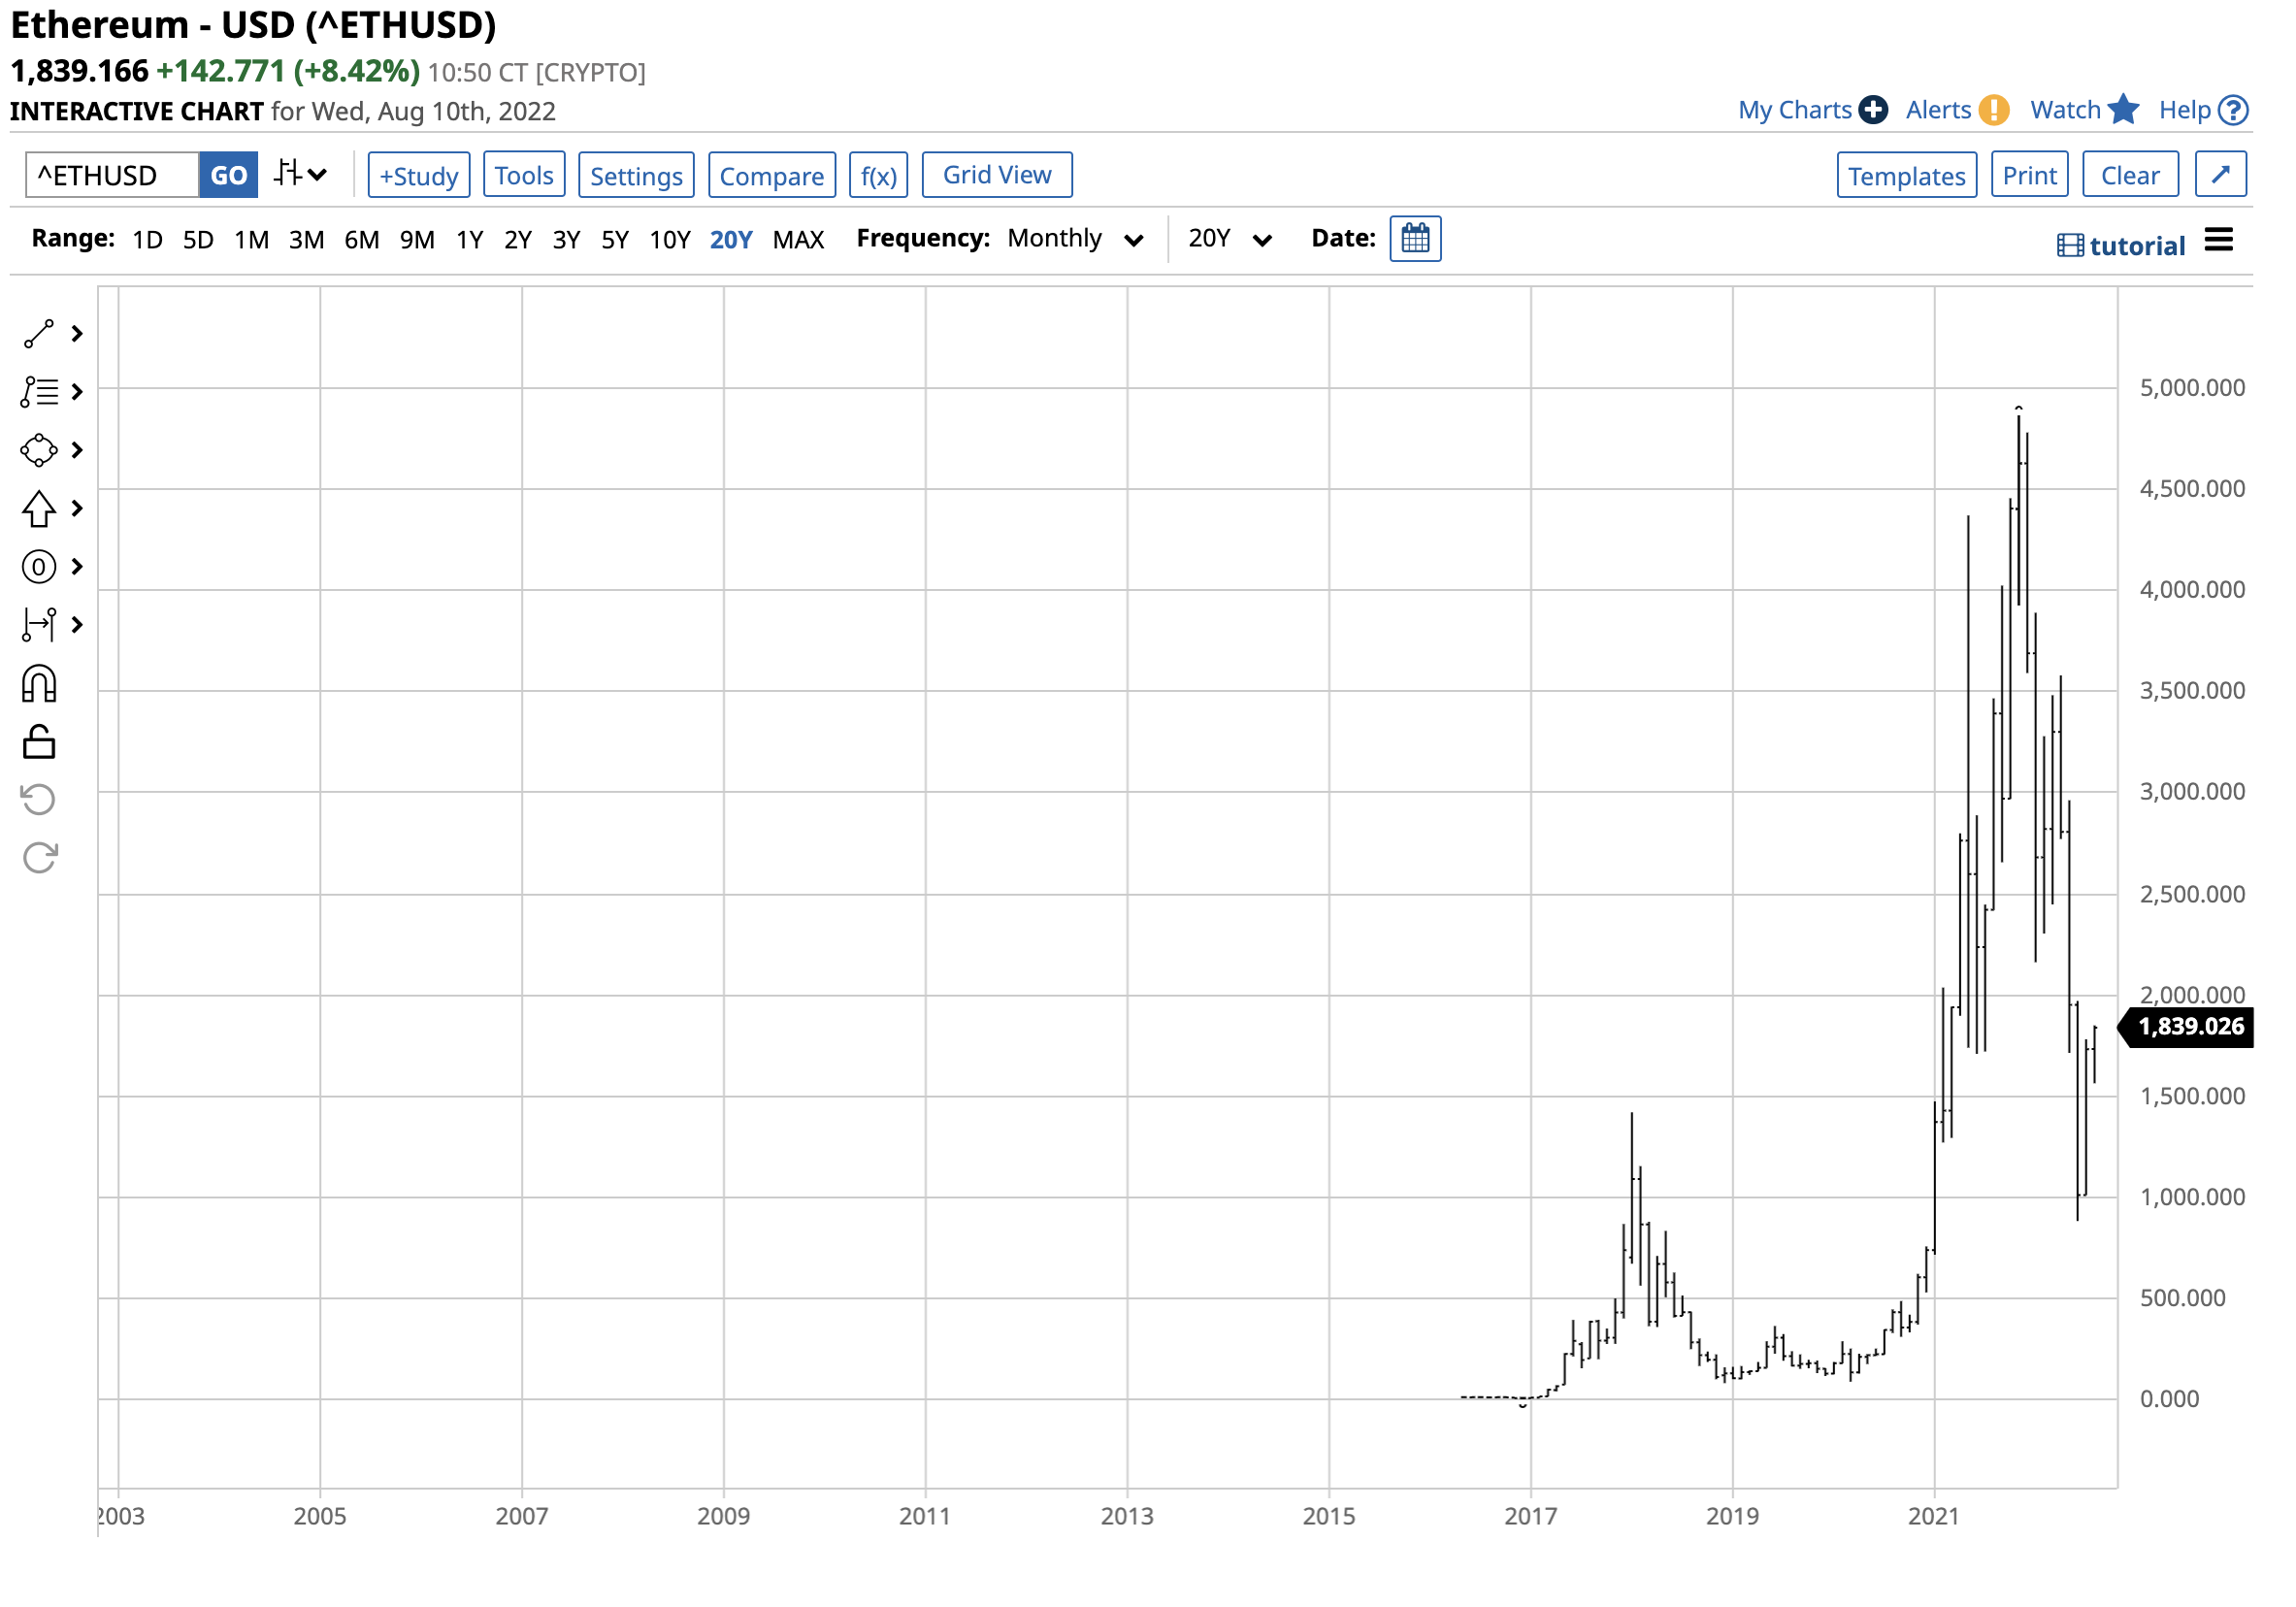Image resolution: width=2296 pixels, height=1607 pixels.
Task: Click the ^ETHUSD symbol input field
Action: coord(112,176)
